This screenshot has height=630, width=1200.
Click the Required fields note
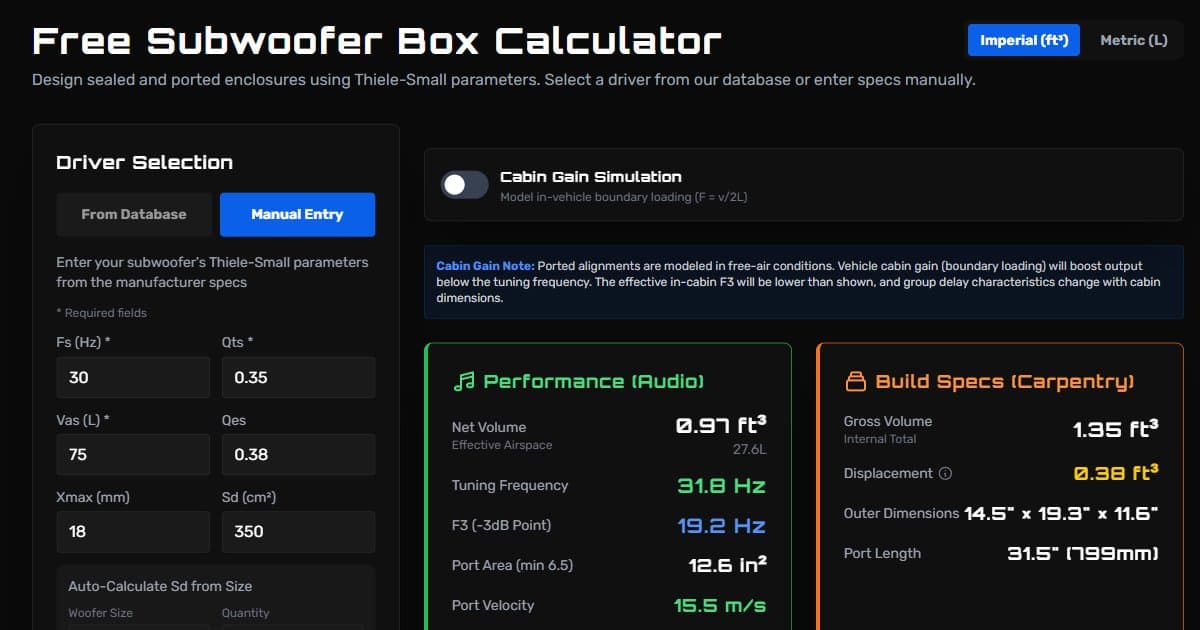click(x=101, y=313)
